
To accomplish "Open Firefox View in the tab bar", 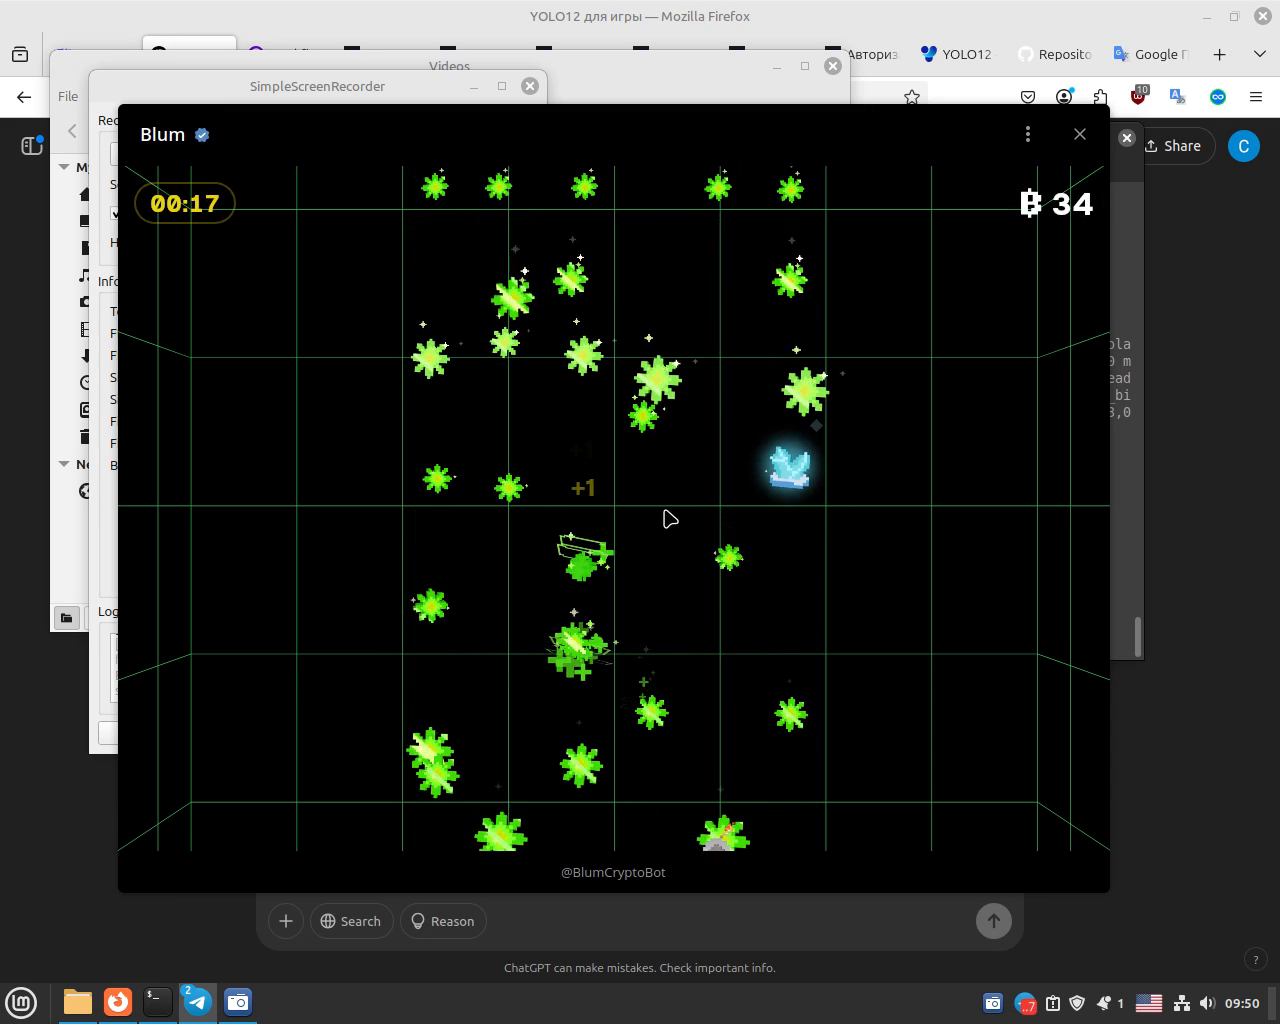I will 20,54.
